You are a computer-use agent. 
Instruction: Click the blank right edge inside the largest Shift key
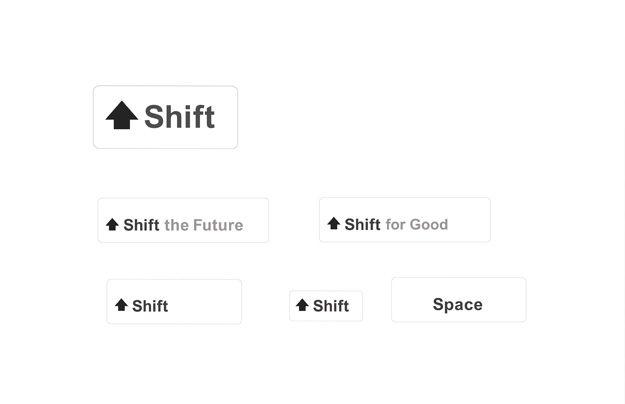pyautogui.click(x=227, y=117)
